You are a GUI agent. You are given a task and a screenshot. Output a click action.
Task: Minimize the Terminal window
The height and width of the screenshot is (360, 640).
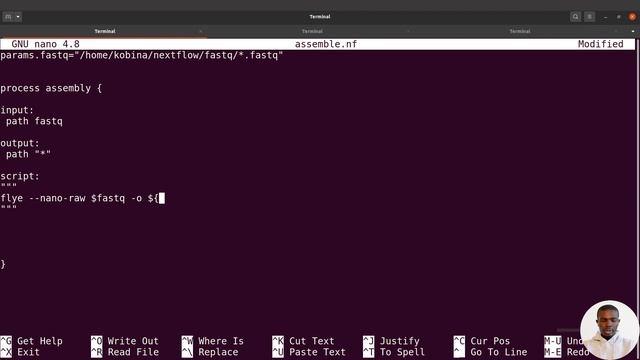605,17
